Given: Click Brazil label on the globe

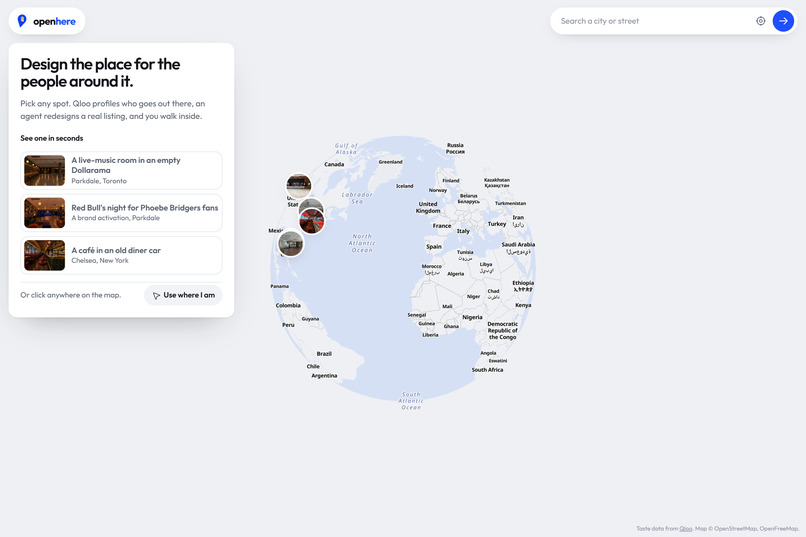Looking at the screenshot, I should 324,354.
